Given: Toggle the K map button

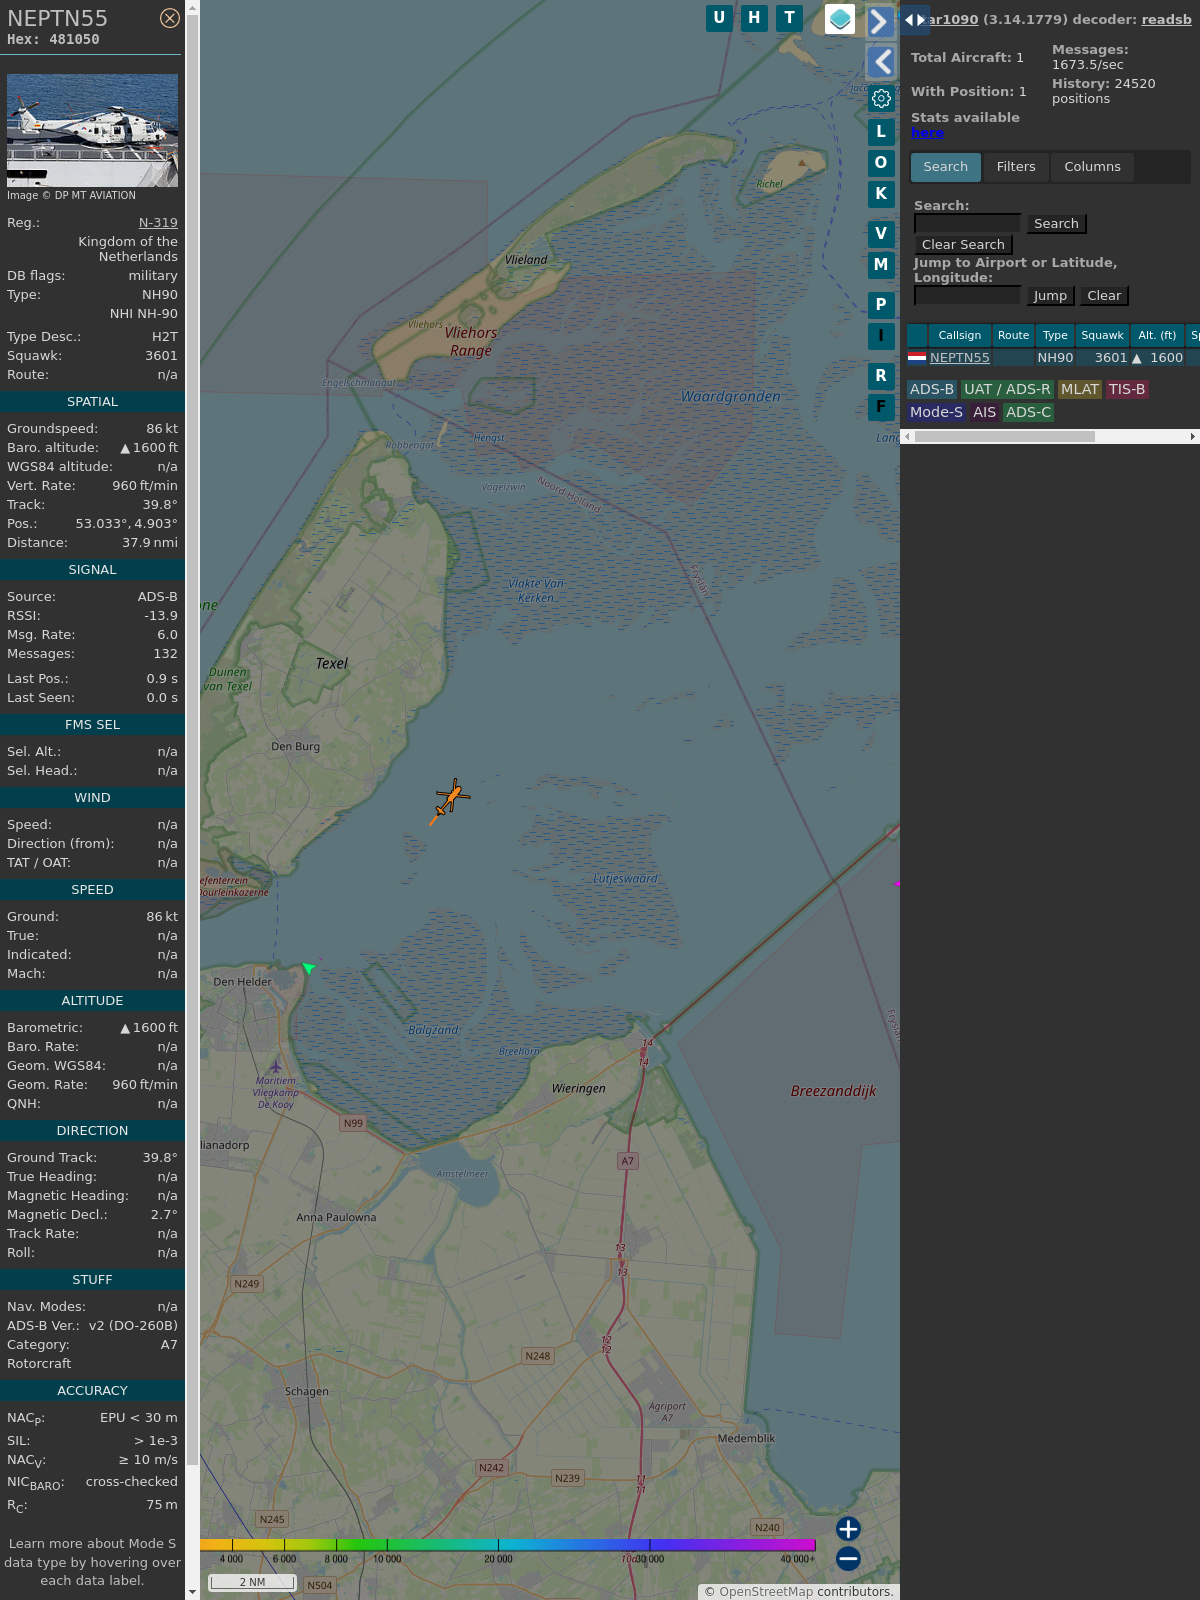Looking at the screenshot, I should (x=881, y=194).
